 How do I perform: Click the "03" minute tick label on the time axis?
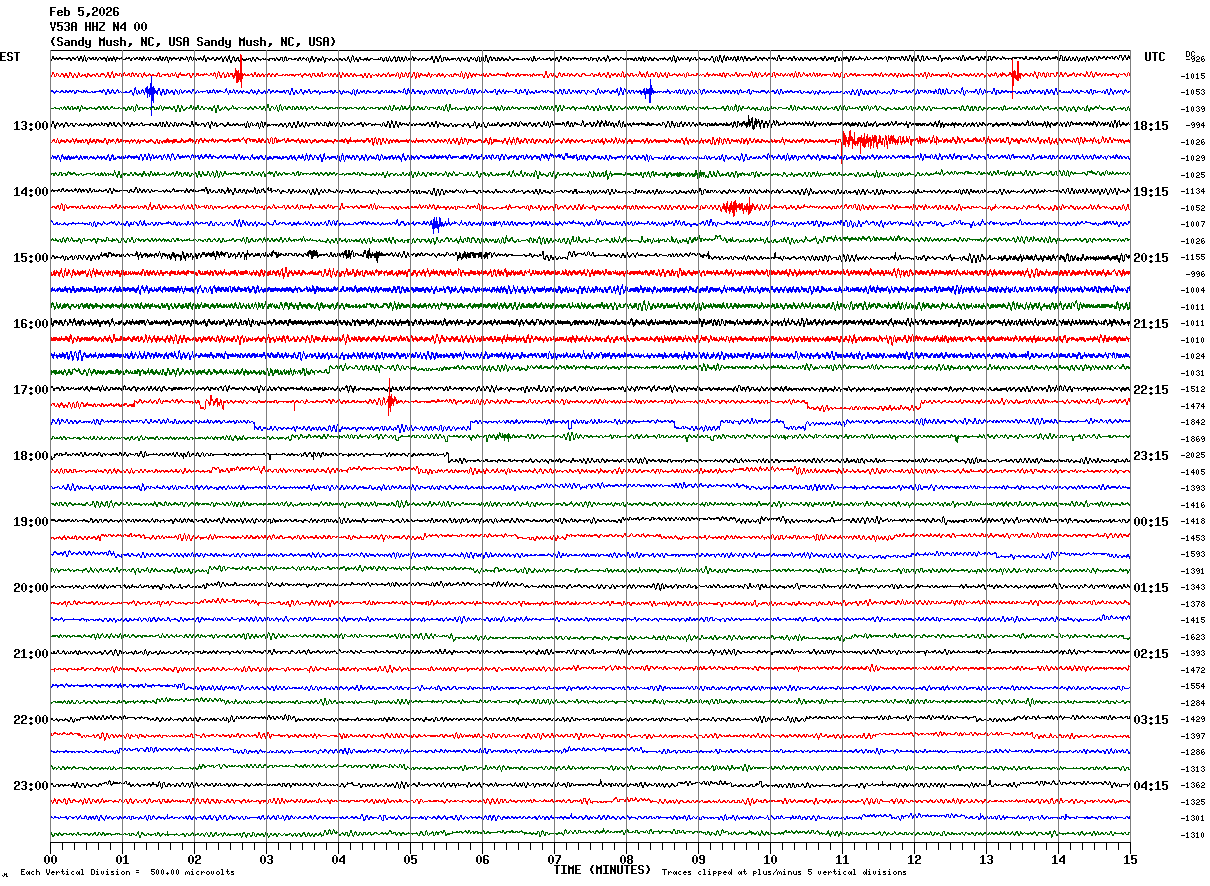coord(266,859)
